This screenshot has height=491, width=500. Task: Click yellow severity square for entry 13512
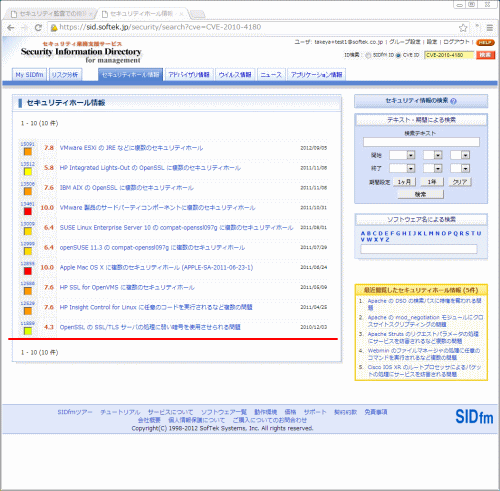tap(28, 172)
